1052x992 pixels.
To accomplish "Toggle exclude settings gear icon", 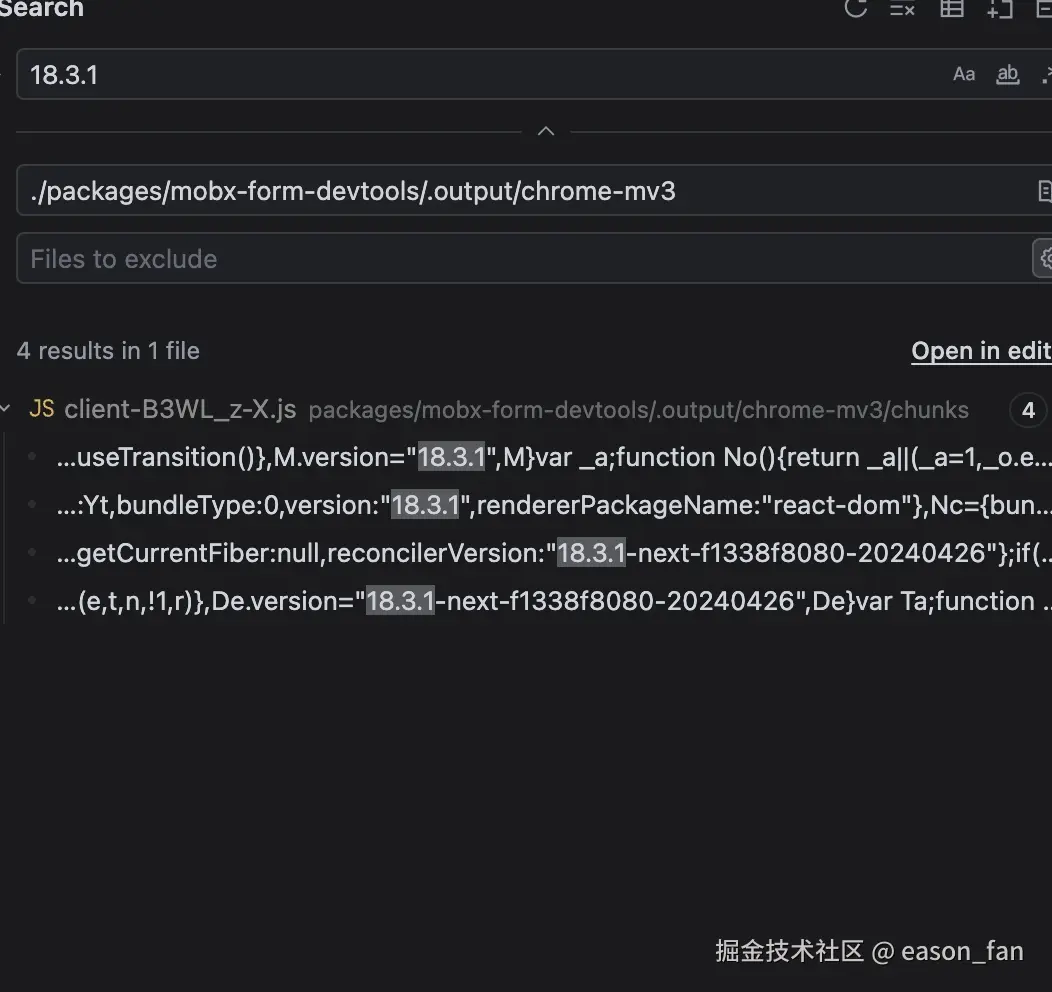I will (x=1044, y=258).
